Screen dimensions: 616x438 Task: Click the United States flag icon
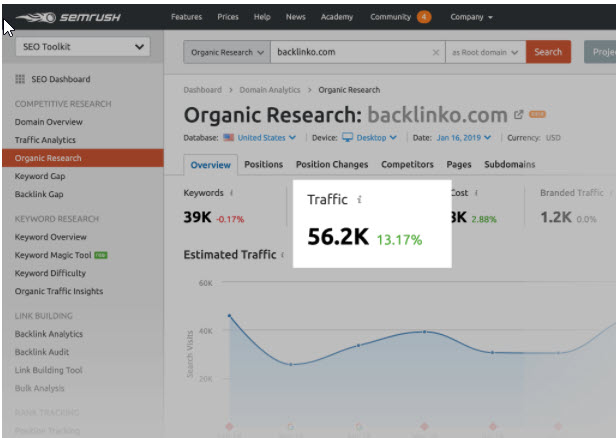tap(229, 137)
